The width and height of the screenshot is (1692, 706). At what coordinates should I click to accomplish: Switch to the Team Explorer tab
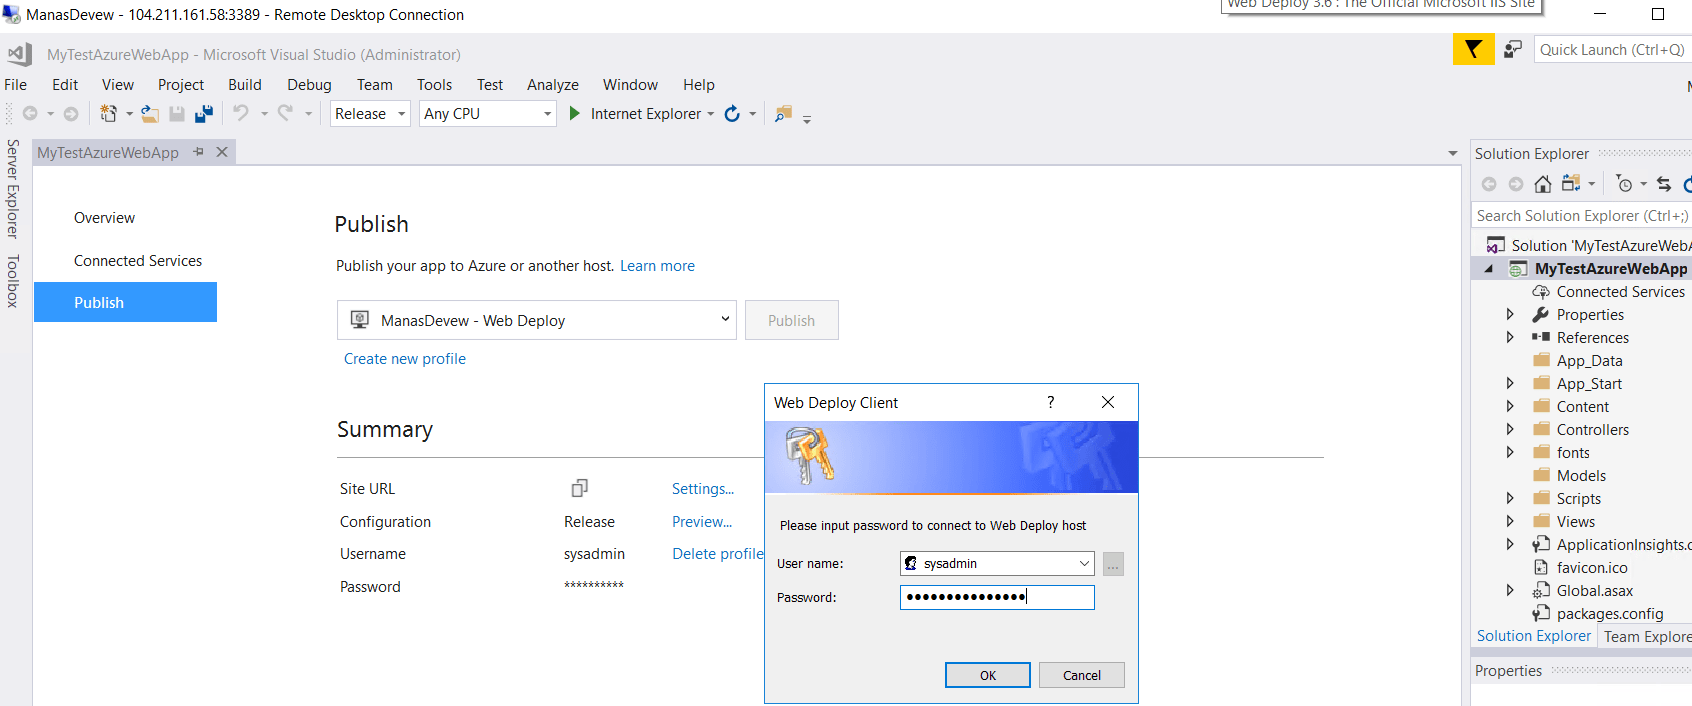[1647, 636]
